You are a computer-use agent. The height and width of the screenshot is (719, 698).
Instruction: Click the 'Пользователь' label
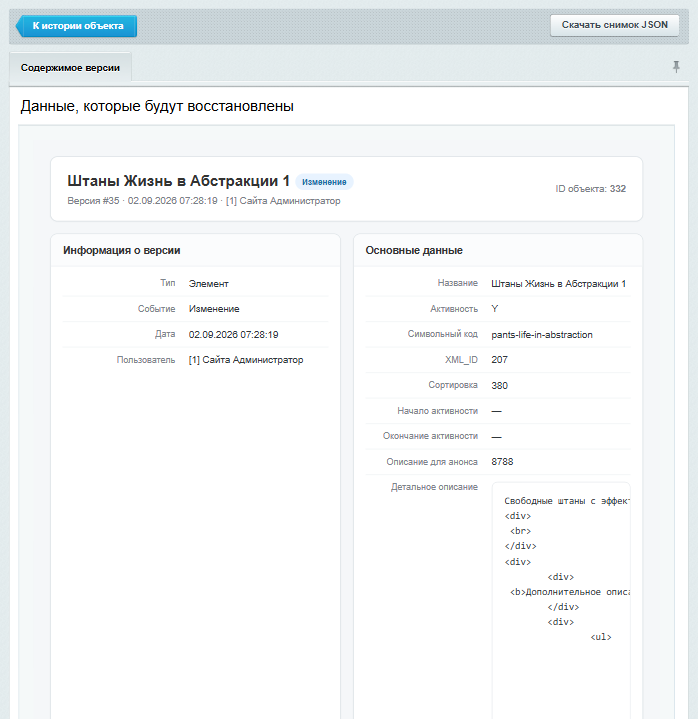click(x=146, y=360)
